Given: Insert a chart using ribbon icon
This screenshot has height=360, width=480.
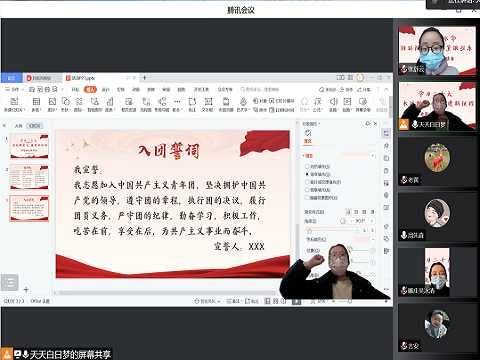Looking at the screenshot, I should tap(110, 104).
